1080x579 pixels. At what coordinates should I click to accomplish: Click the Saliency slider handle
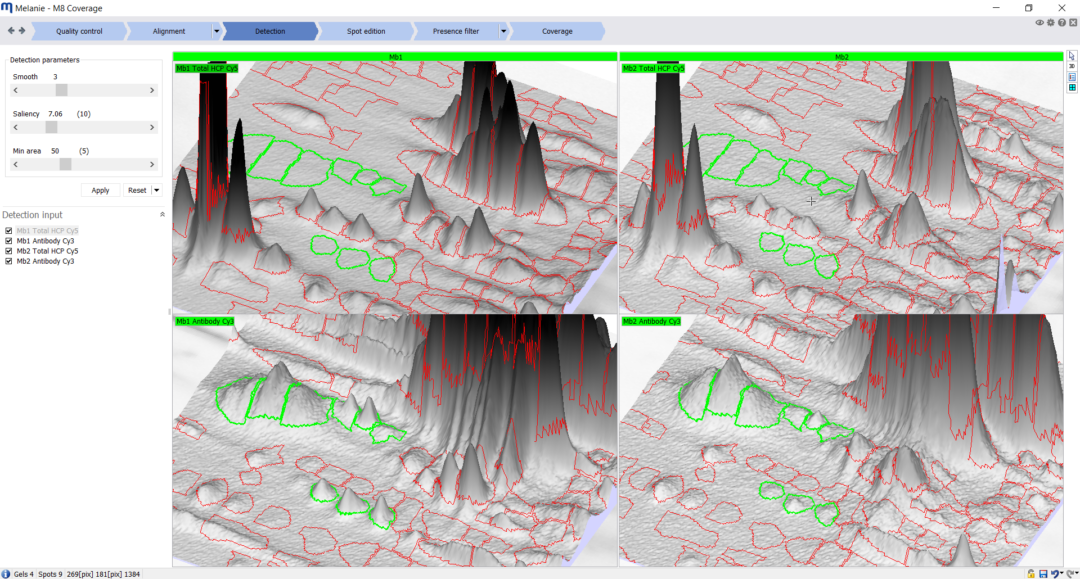pyautogui.click(x=51, y=128)
